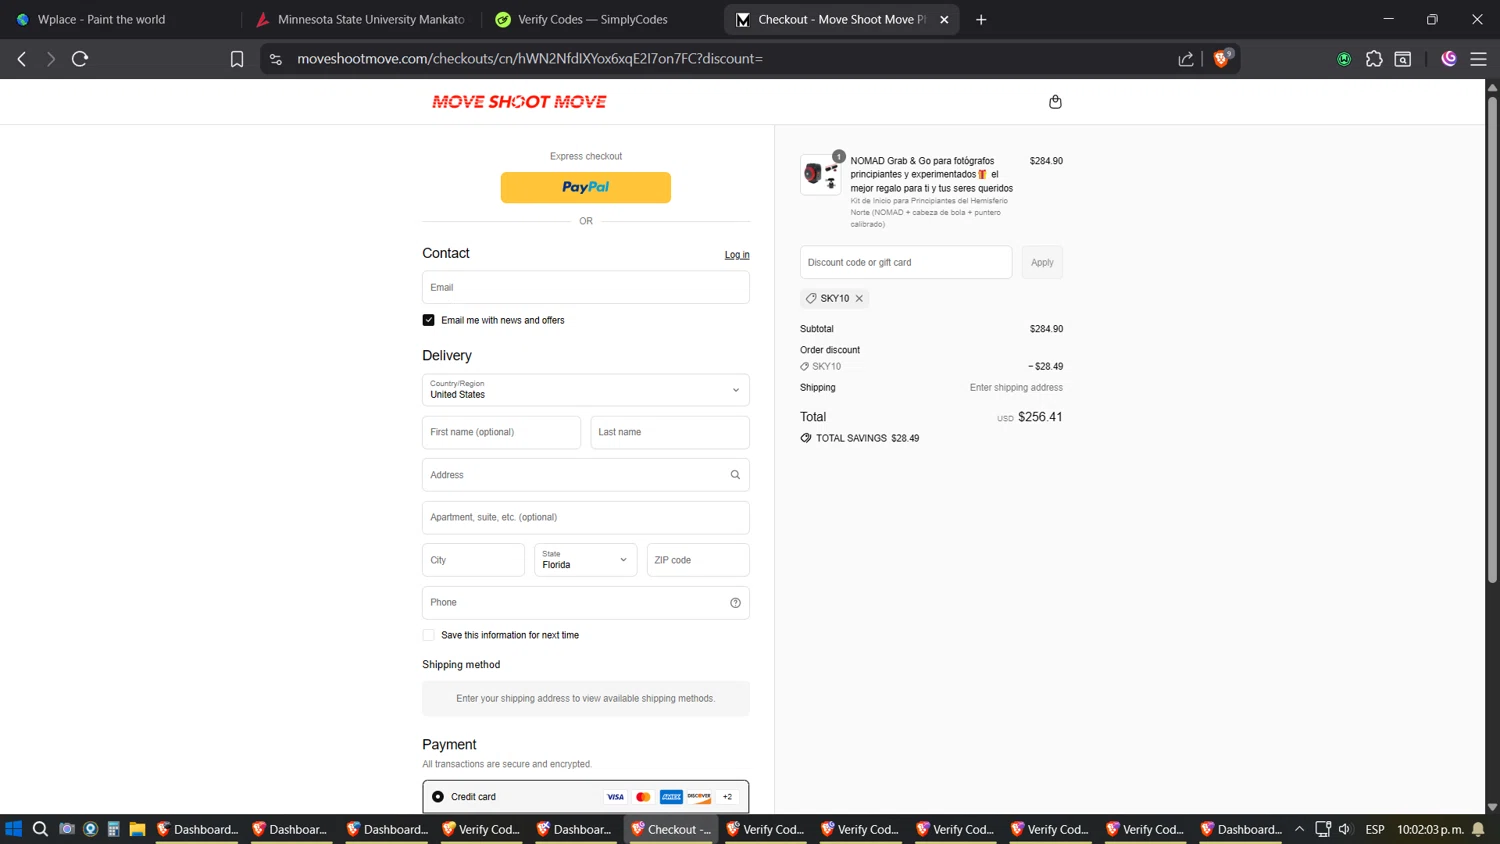Screen dimensions: 1500x844
Task: Click the City input field
Action: [473, 560]
